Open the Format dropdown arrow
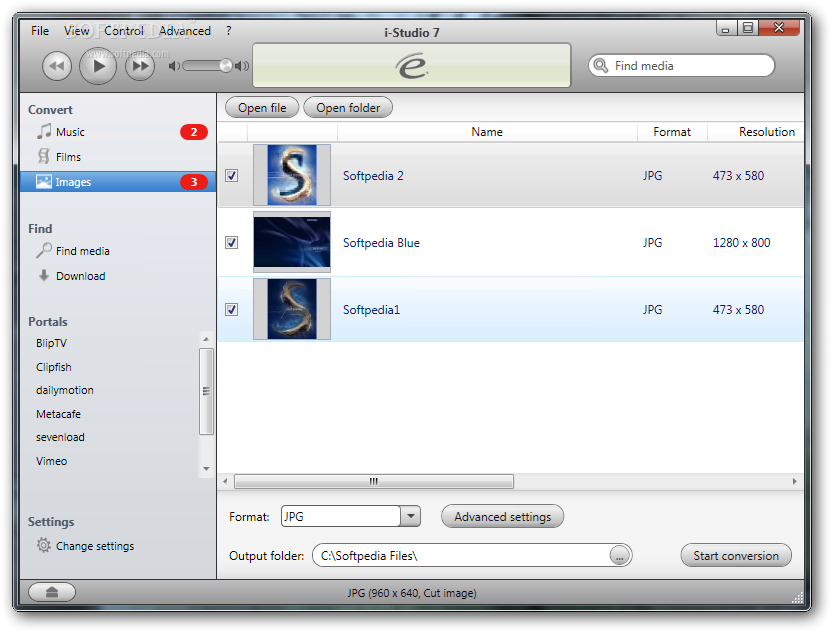 point(410,516)
